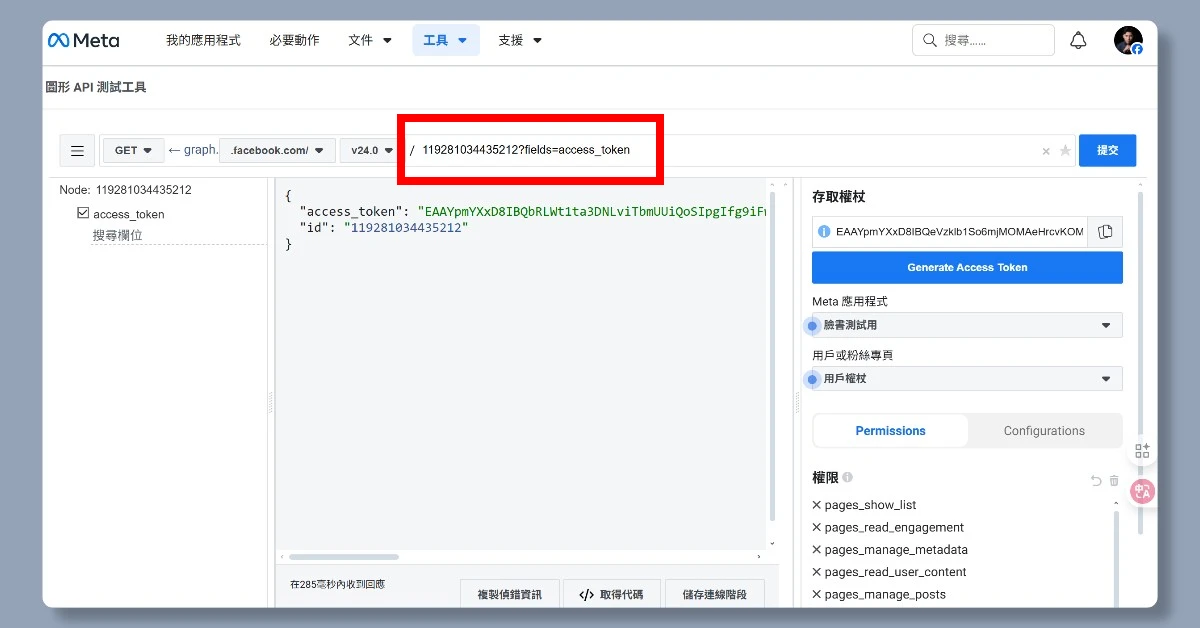Click the search magnifier icon

[x=930, y=40]
